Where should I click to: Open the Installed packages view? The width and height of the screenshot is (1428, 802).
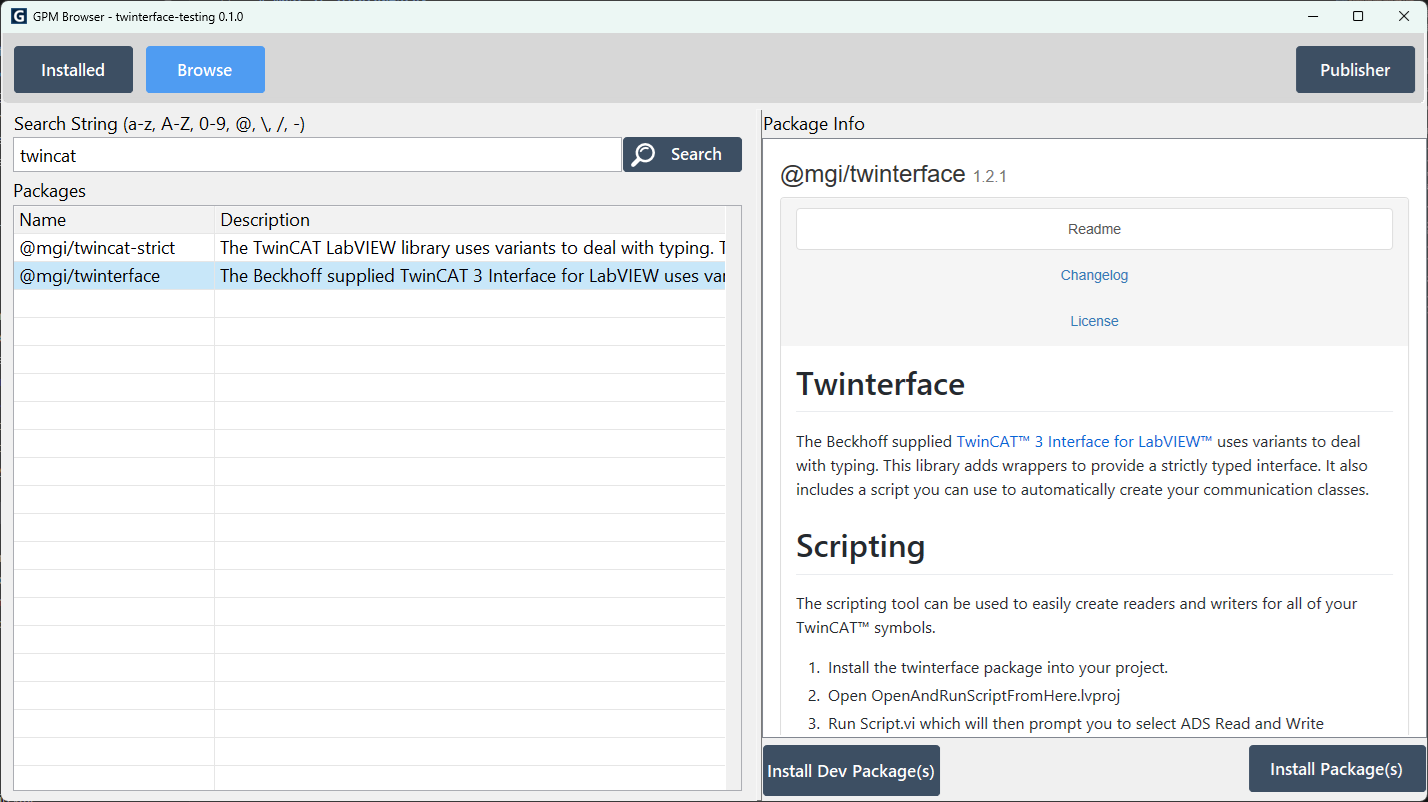73,70
